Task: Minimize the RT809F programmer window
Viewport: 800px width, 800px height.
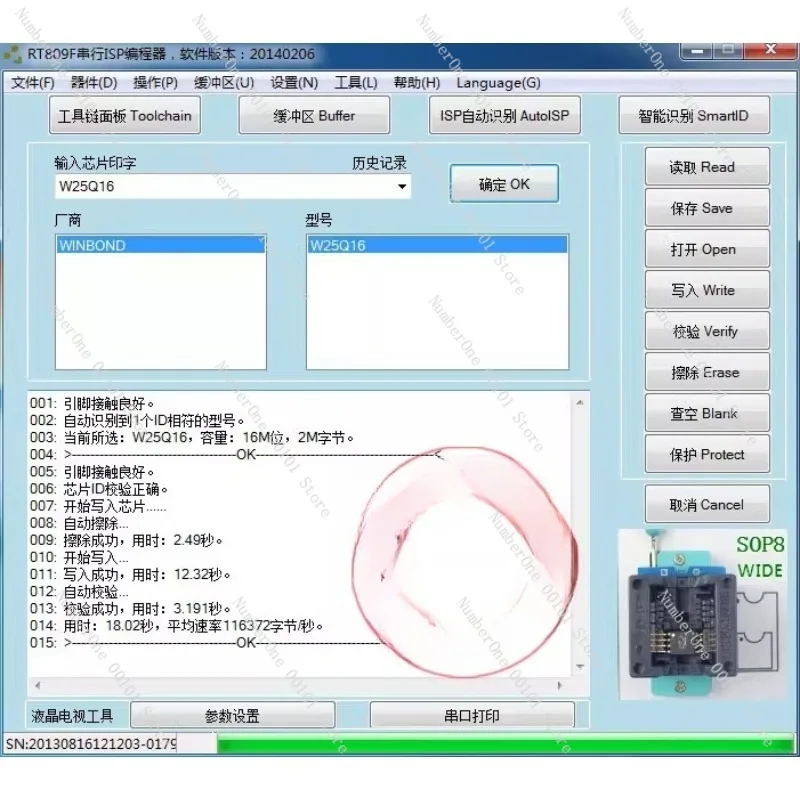Action: point(696,50)
